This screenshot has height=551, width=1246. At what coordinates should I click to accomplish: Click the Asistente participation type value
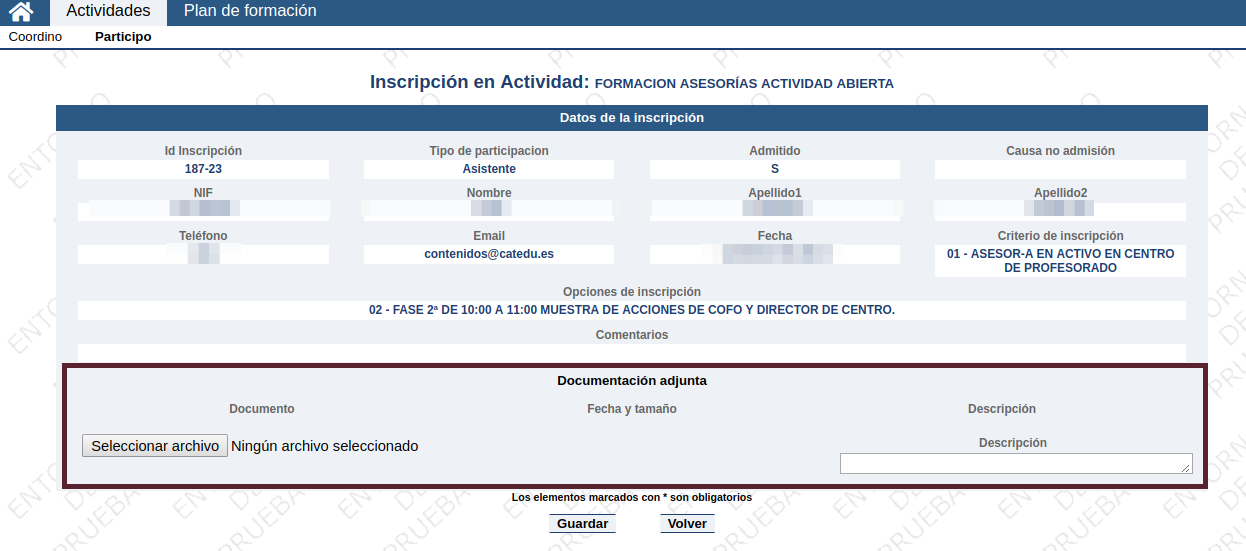coord(489,169)
